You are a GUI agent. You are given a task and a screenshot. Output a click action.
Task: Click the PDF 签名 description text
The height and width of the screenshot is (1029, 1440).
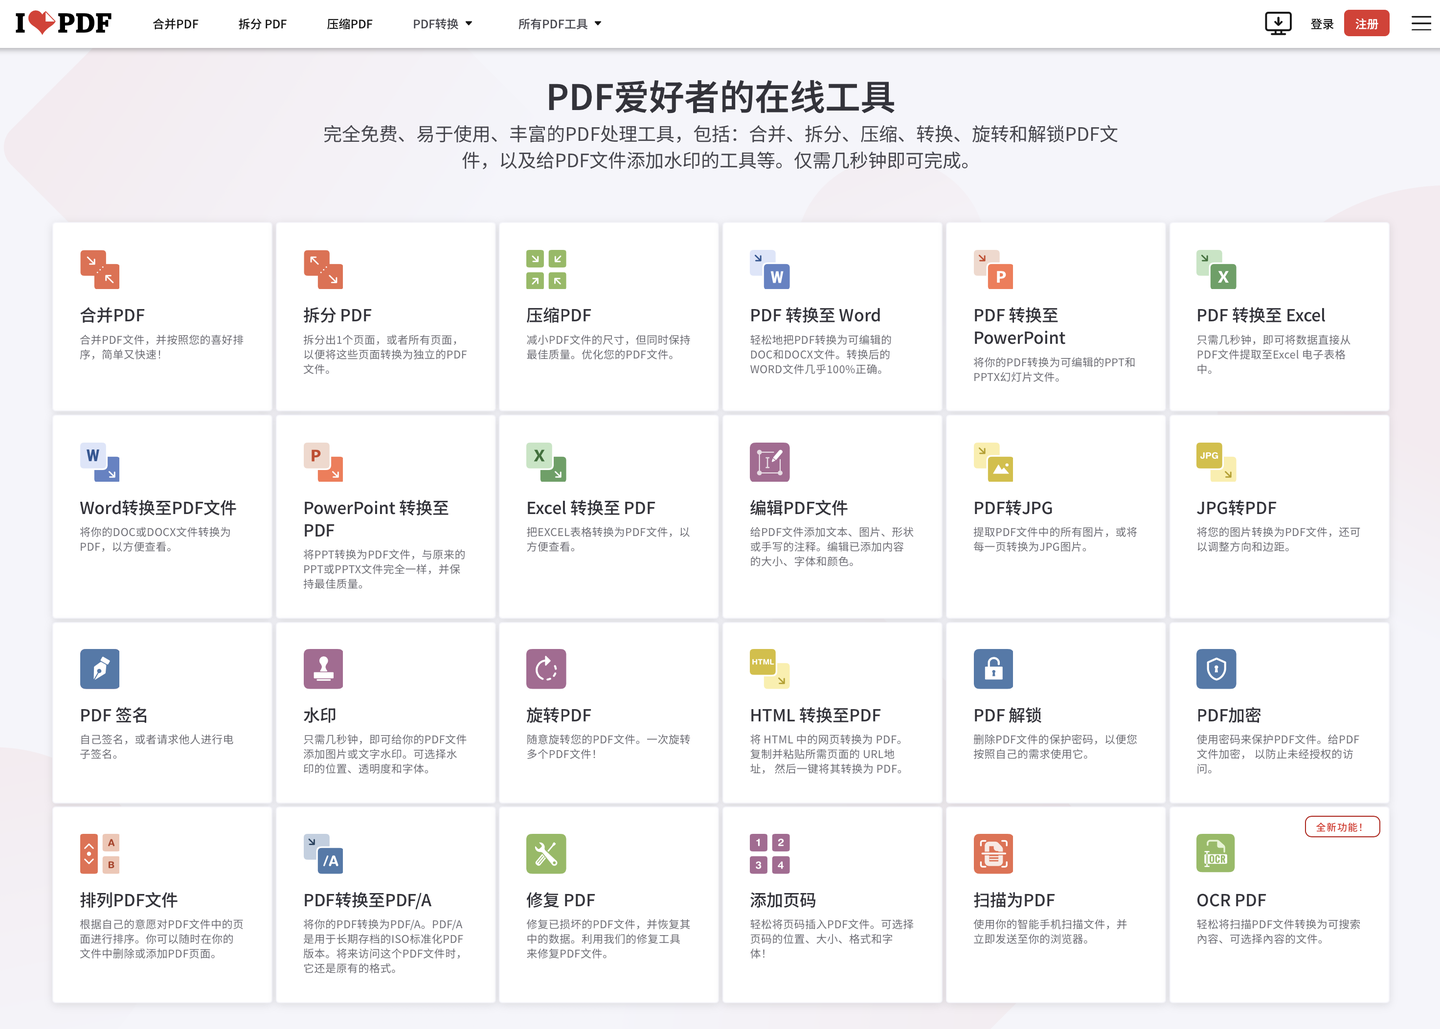point(157,747)
